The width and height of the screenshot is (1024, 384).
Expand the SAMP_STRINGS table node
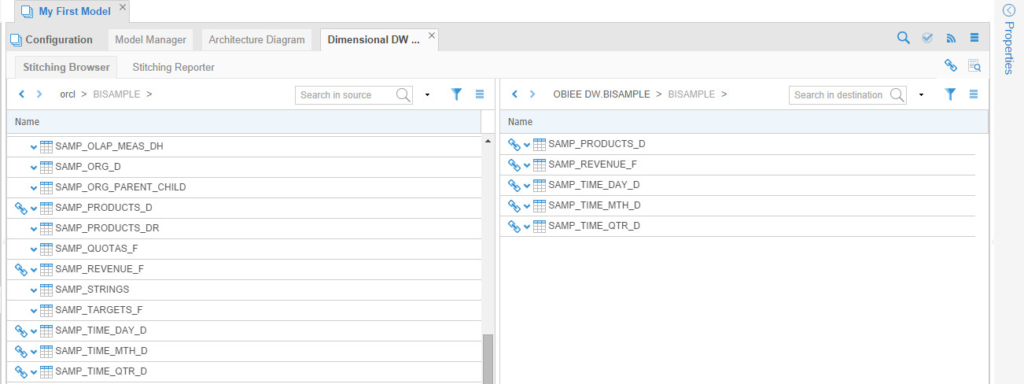tap(34, 290)
